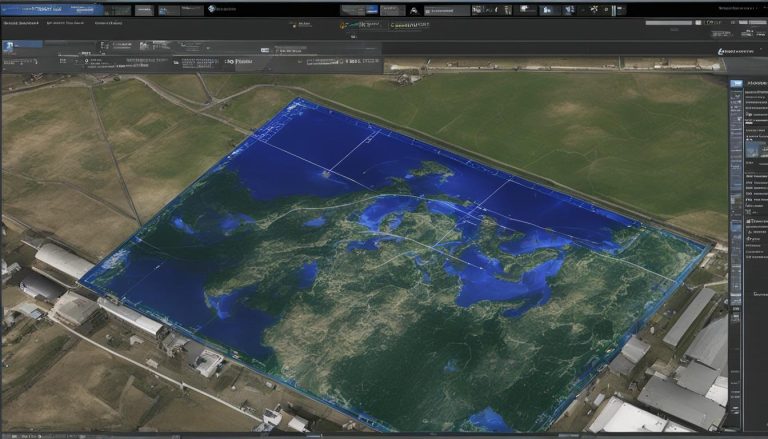Click the small white badge button in options bar
This screenshot has width=768, height=439.
point(265,50)
